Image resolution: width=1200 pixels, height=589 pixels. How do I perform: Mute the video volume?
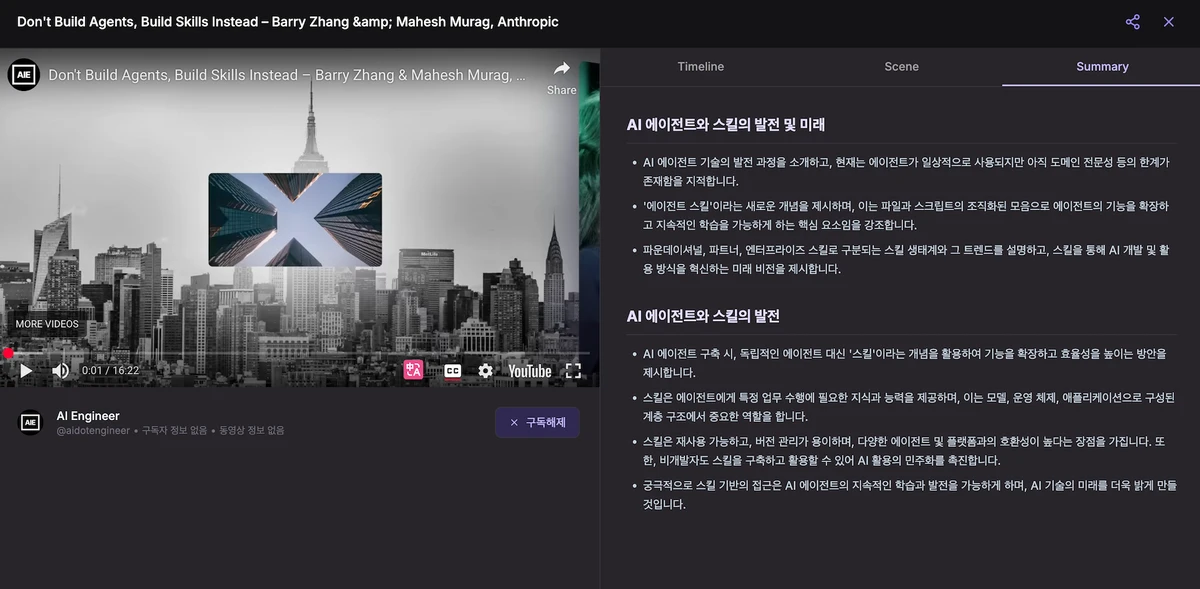(x=61, y=371)
